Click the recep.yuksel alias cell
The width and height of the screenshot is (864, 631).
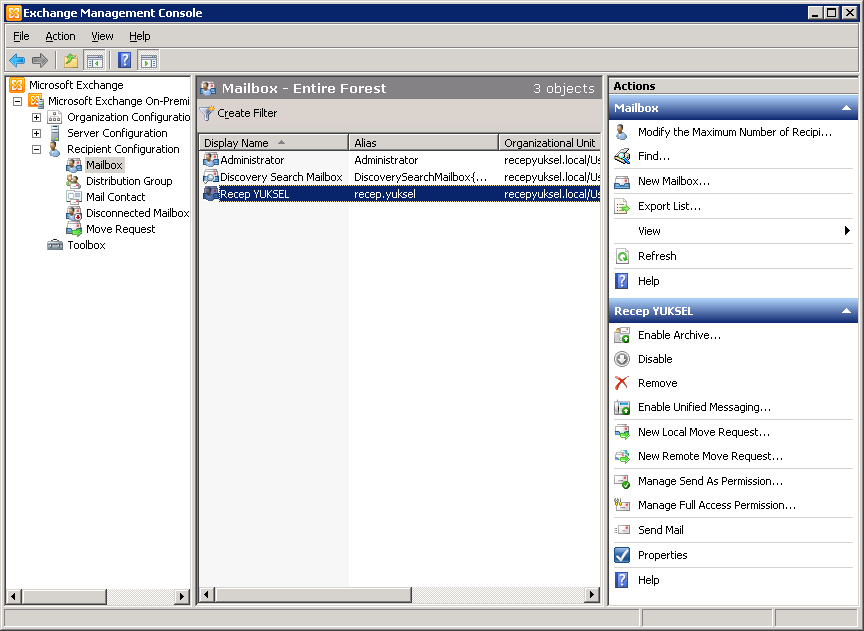[385, 194]
